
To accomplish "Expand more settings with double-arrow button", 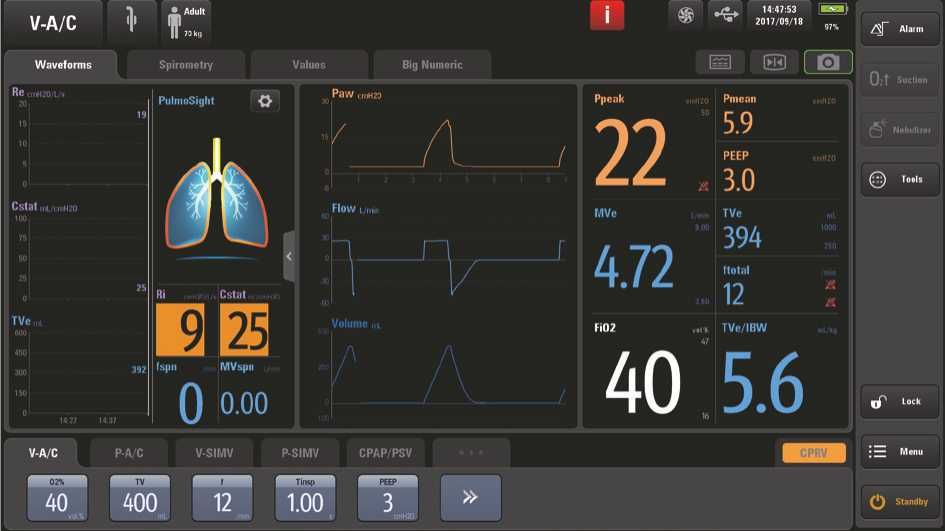I will (470, 497).
